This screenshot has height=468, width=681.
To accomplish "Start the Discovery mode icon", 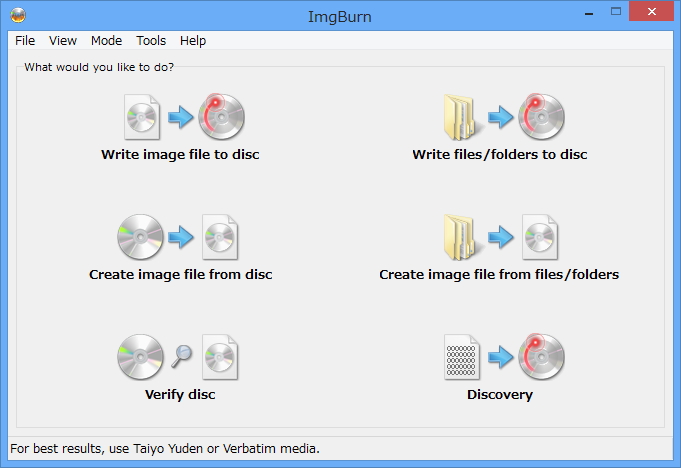I will (x=504, y=357).
